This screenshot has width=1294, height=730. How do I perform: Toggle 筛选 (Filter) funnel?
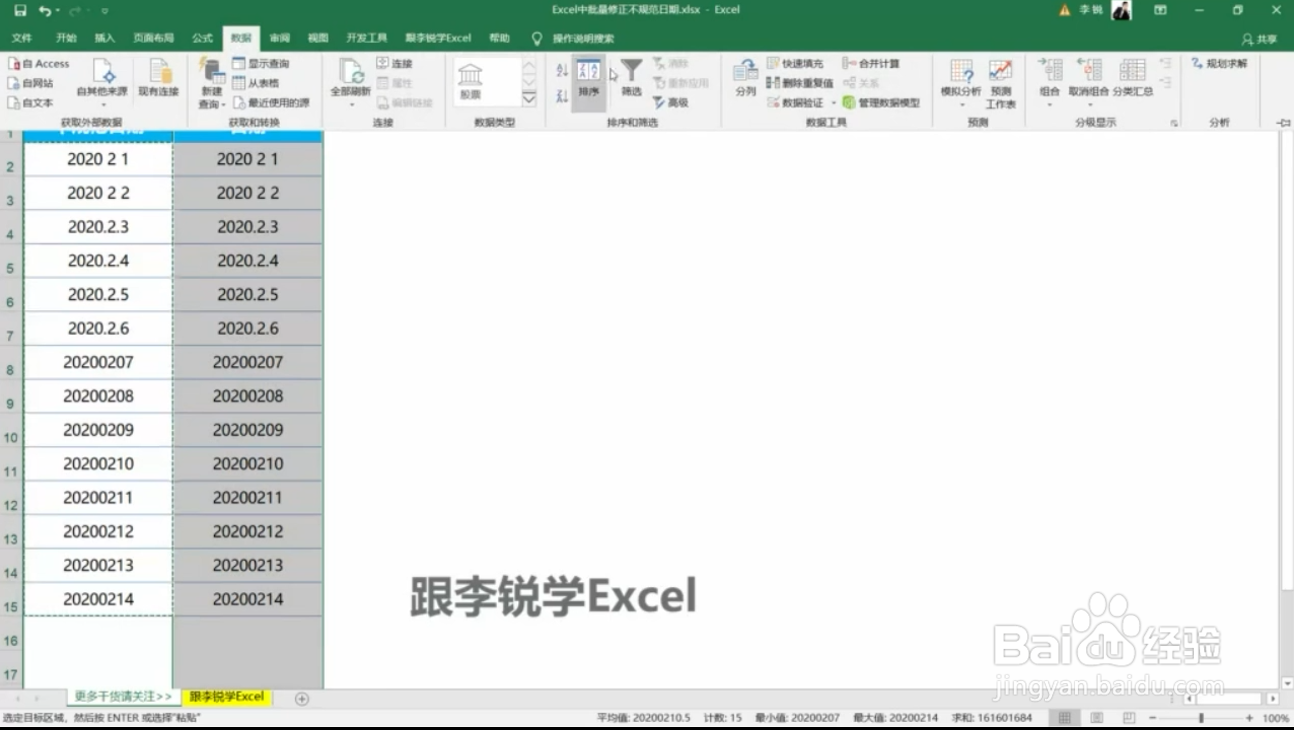(632, 78)
